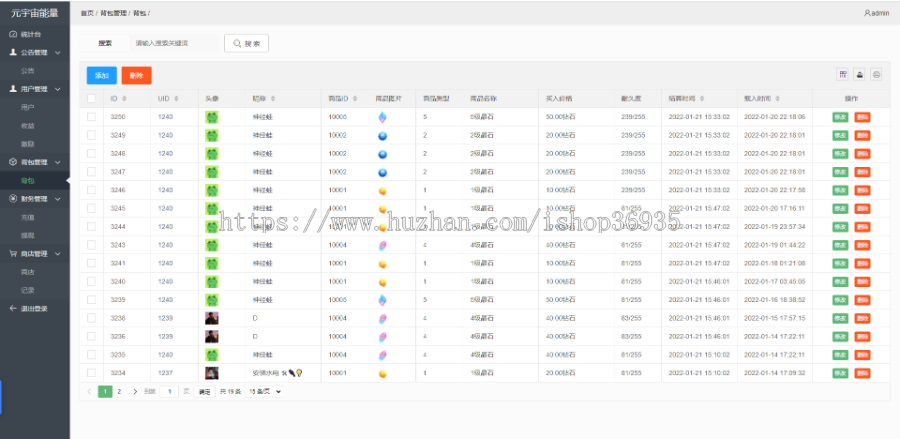
Task: Click the print table icon
Action: 876,74
